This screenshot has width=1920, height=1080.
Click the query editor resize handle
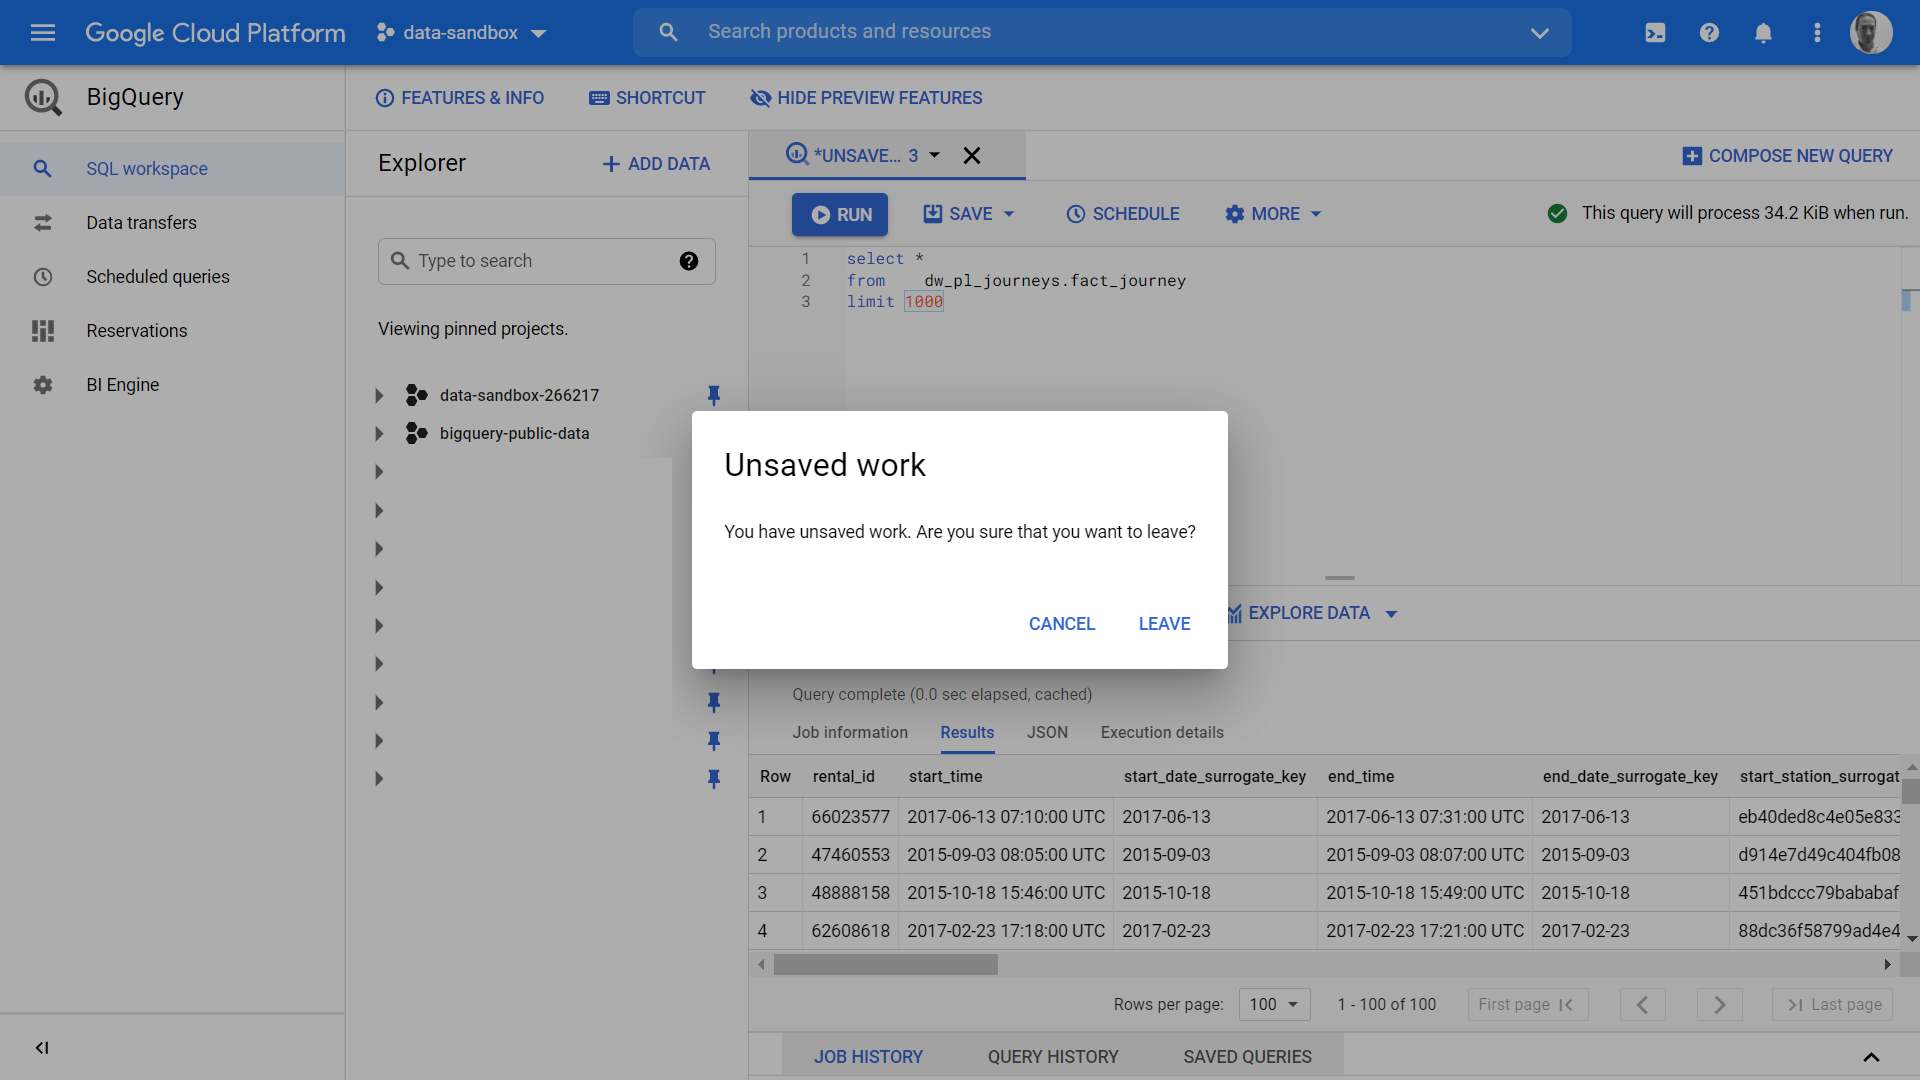(x=1339, y=578)
